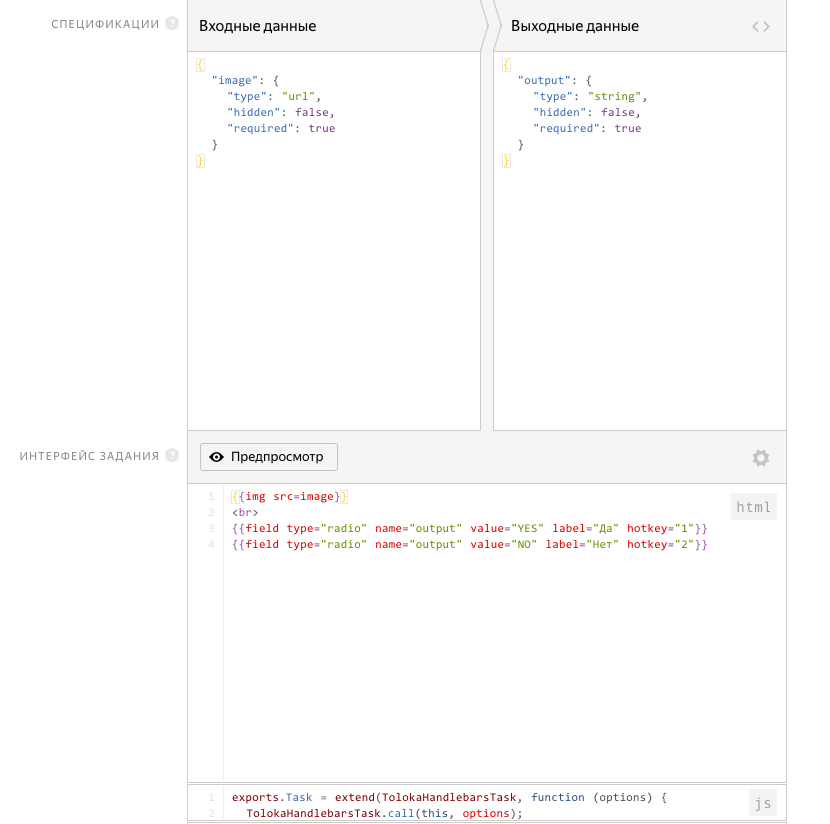
Task: Click help icon next to Спецификации
Action: 172,24
